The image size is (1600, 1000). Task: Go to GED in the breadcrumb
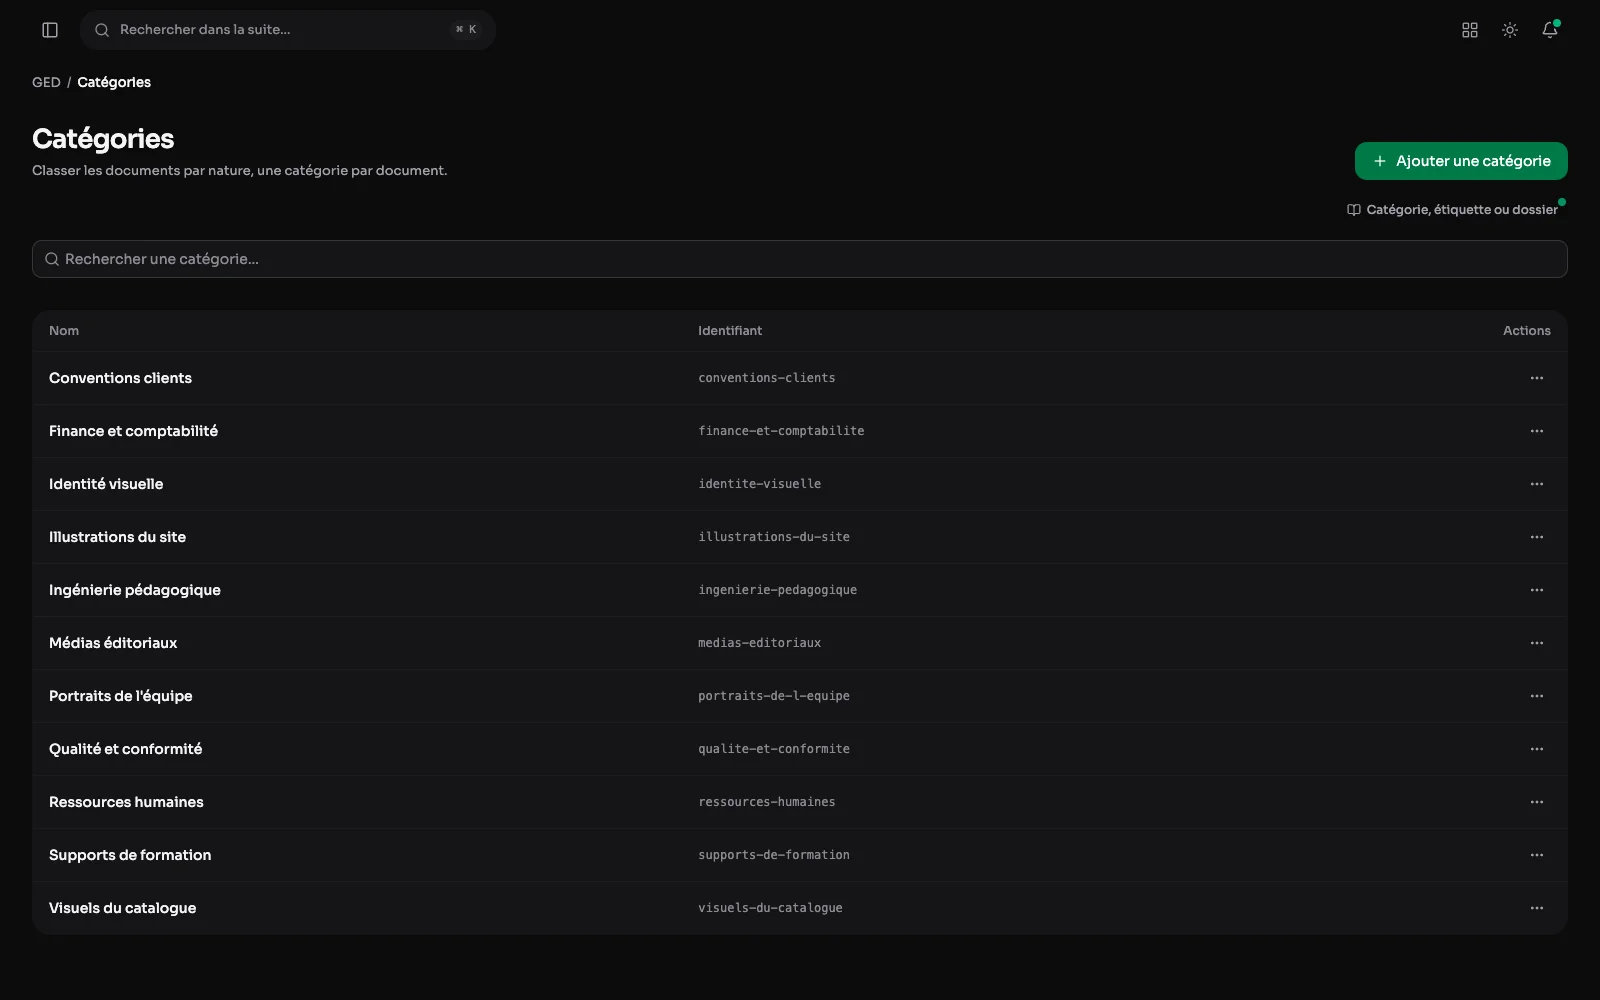46,82
